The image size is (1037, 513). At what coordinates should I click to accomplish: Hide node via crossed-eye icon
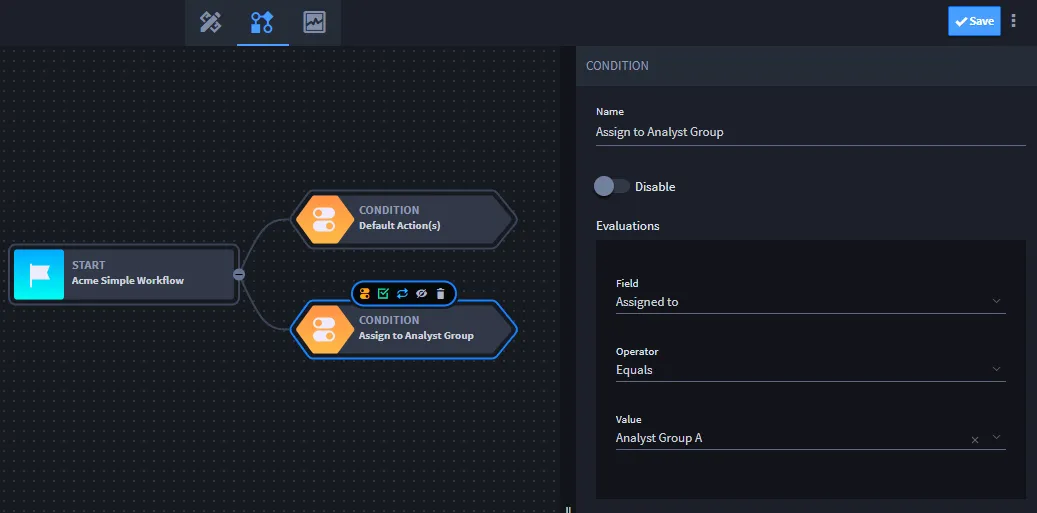(x=421, y=294)
